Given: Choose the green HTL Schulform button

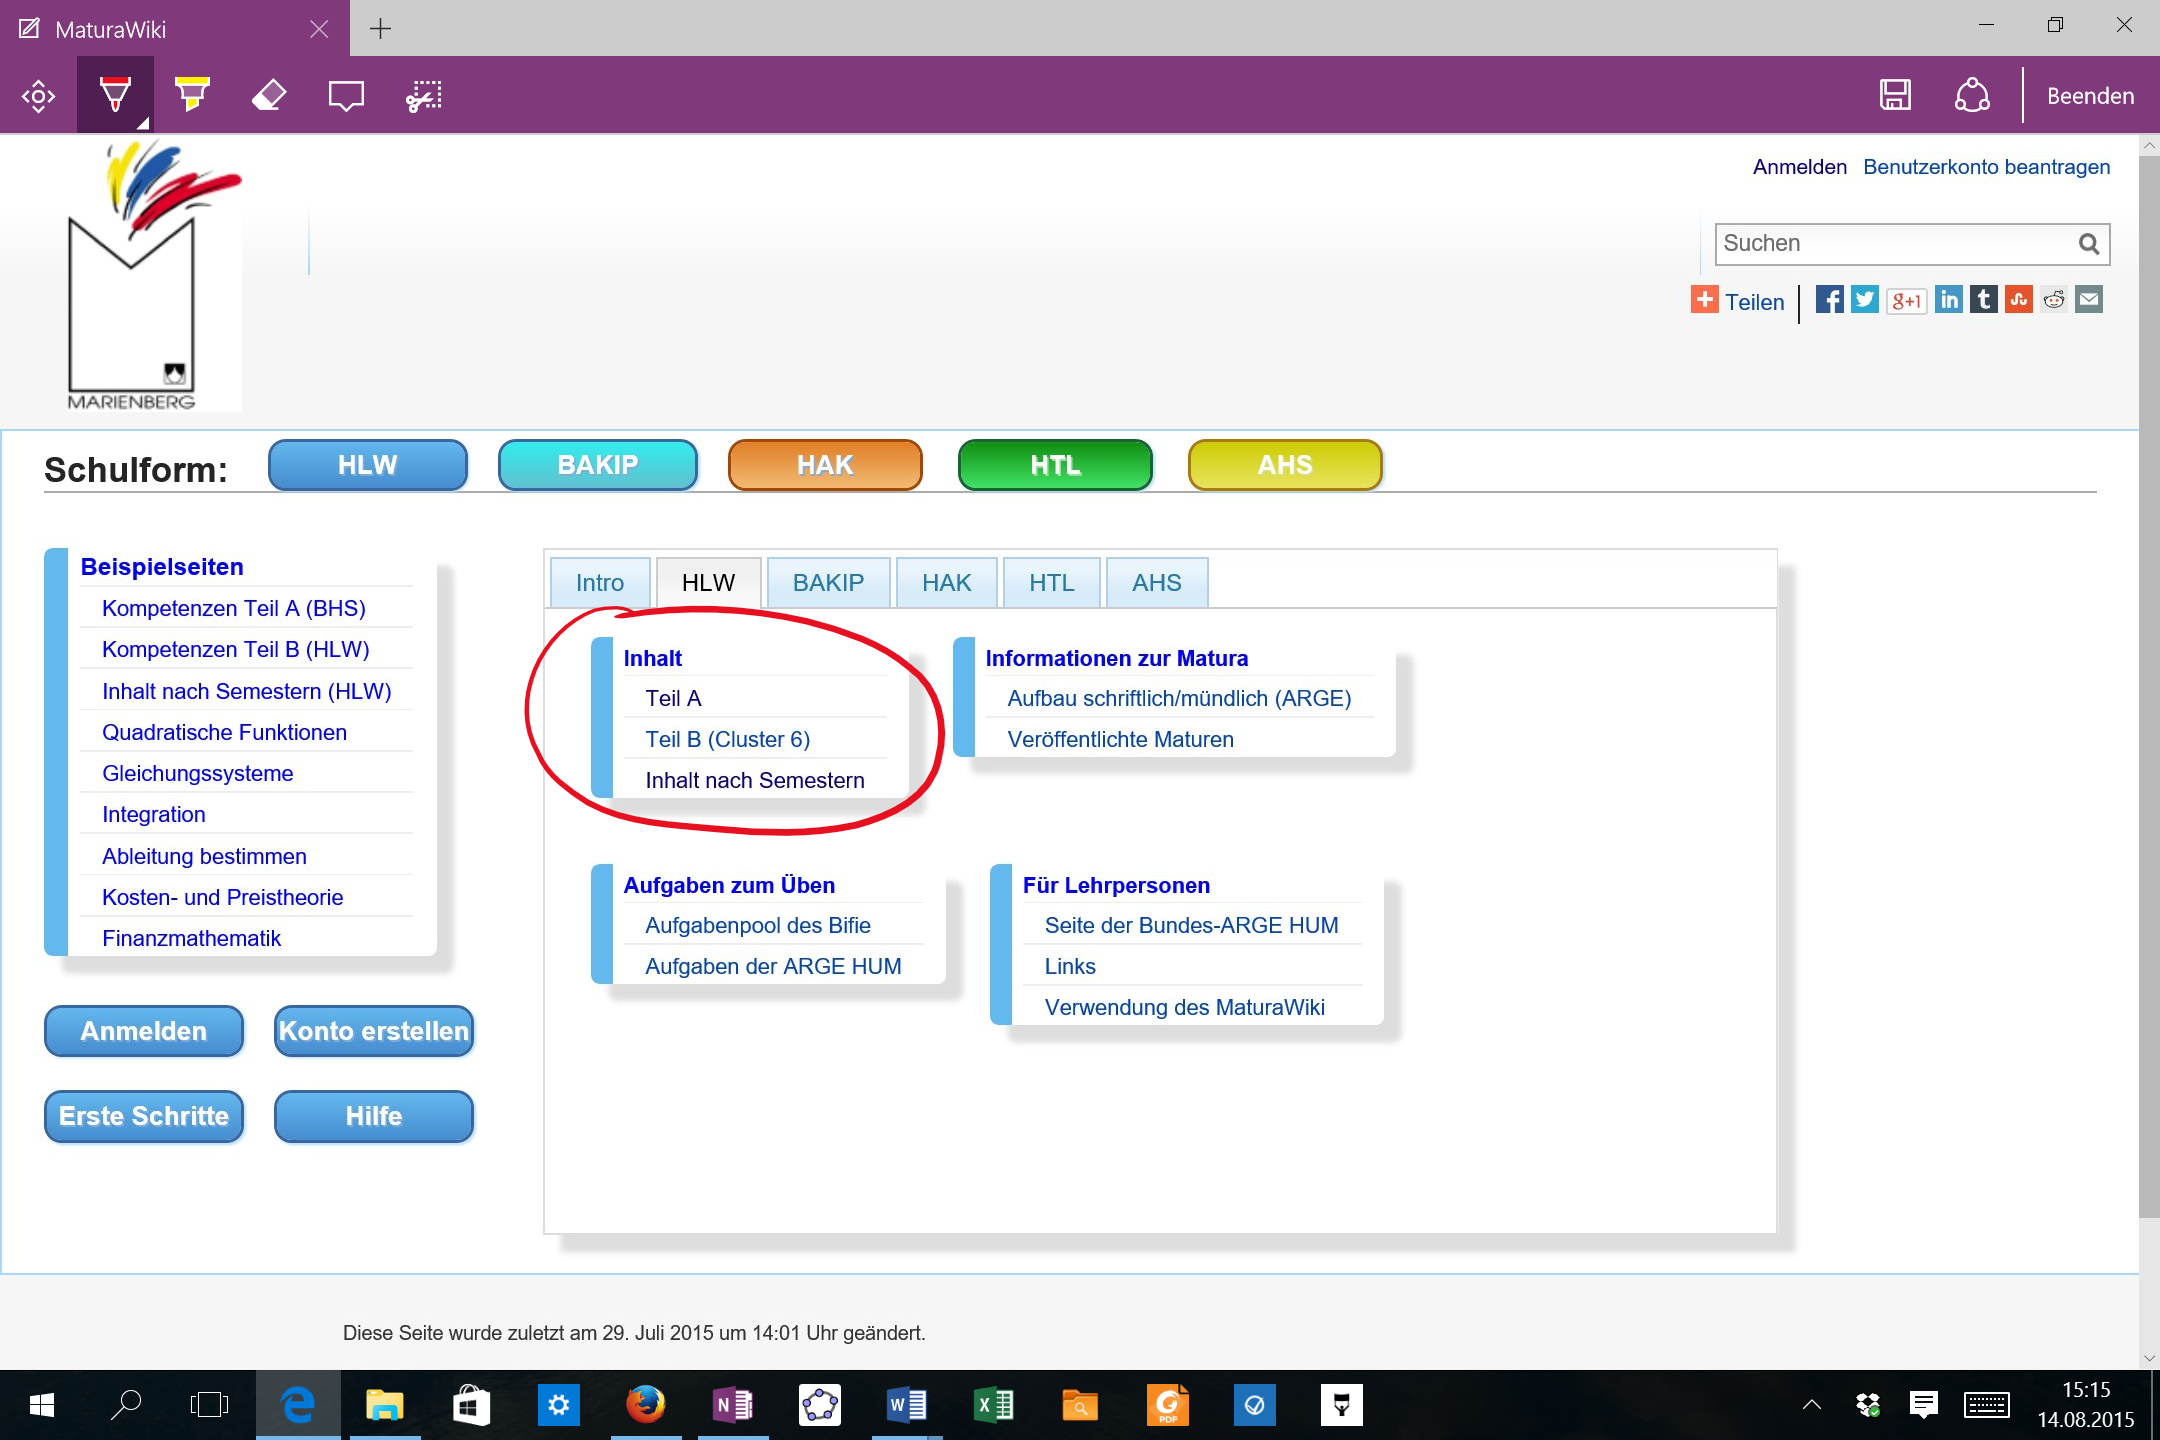Looking at the screenshot, I should coord(1055,465).
